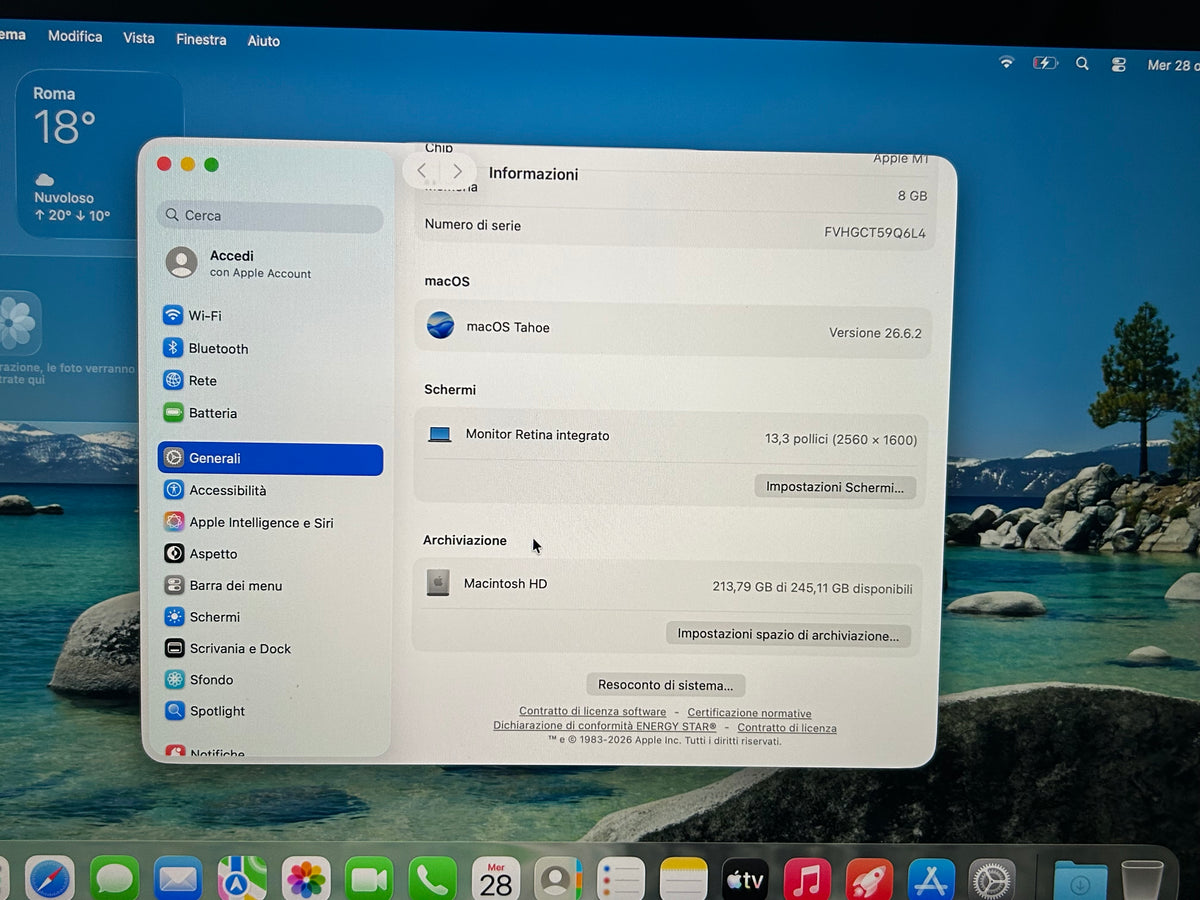Click the date and time in menu bar

pos(1172,65)
